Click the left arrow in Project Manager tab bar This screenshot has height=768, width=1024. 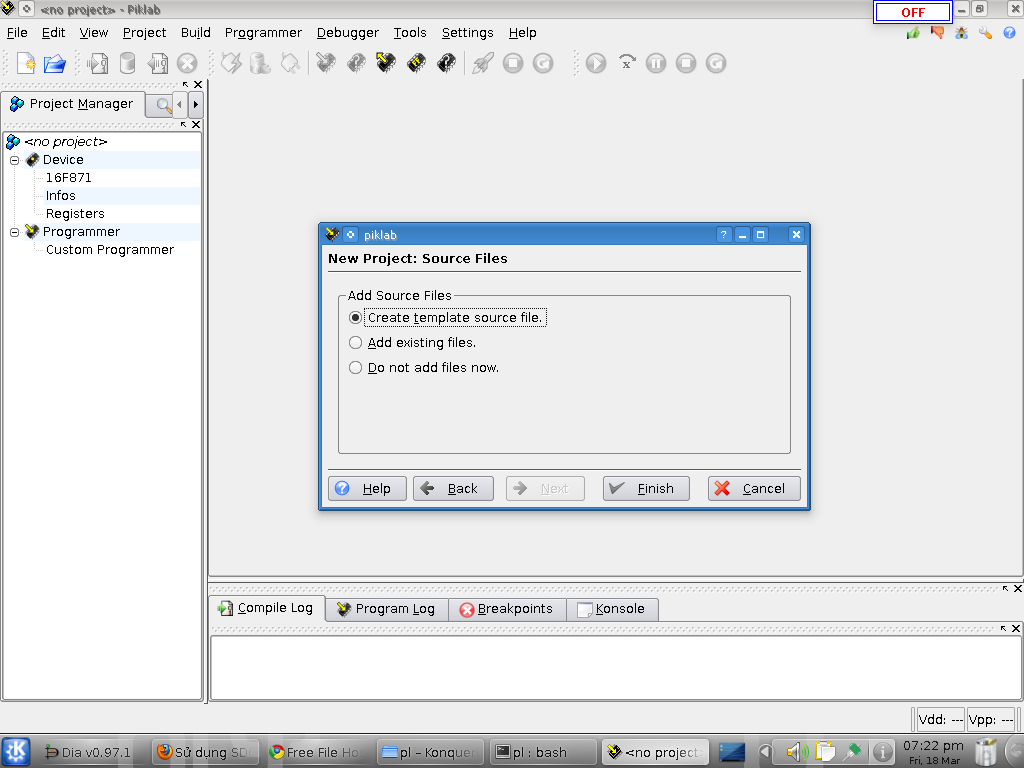click(x=180, y=104)
